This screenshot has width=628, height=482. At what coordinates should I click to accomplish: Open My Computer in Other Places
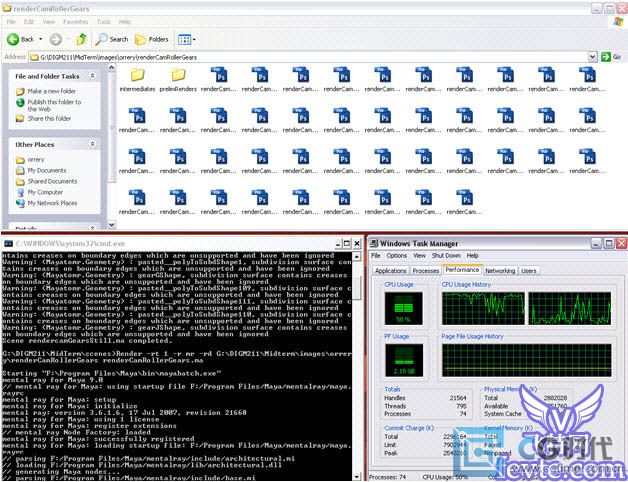pos(45,192)
